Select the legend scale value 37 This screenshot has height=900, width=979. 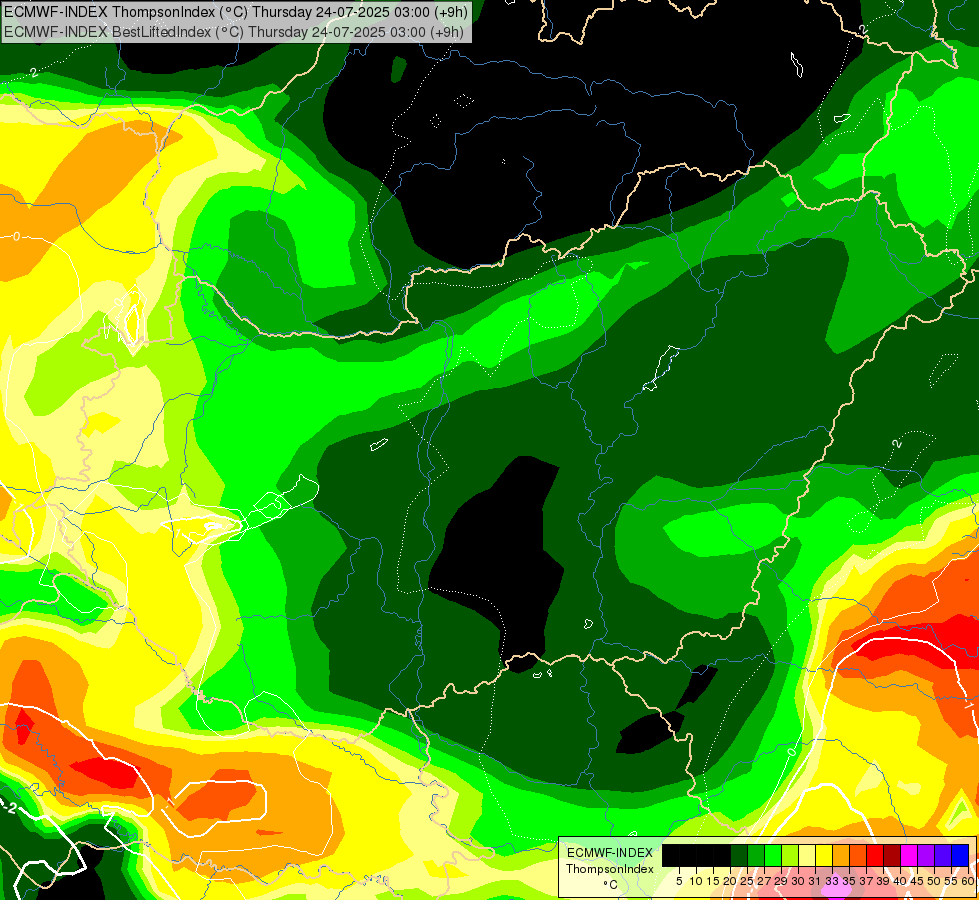(866, 881)
